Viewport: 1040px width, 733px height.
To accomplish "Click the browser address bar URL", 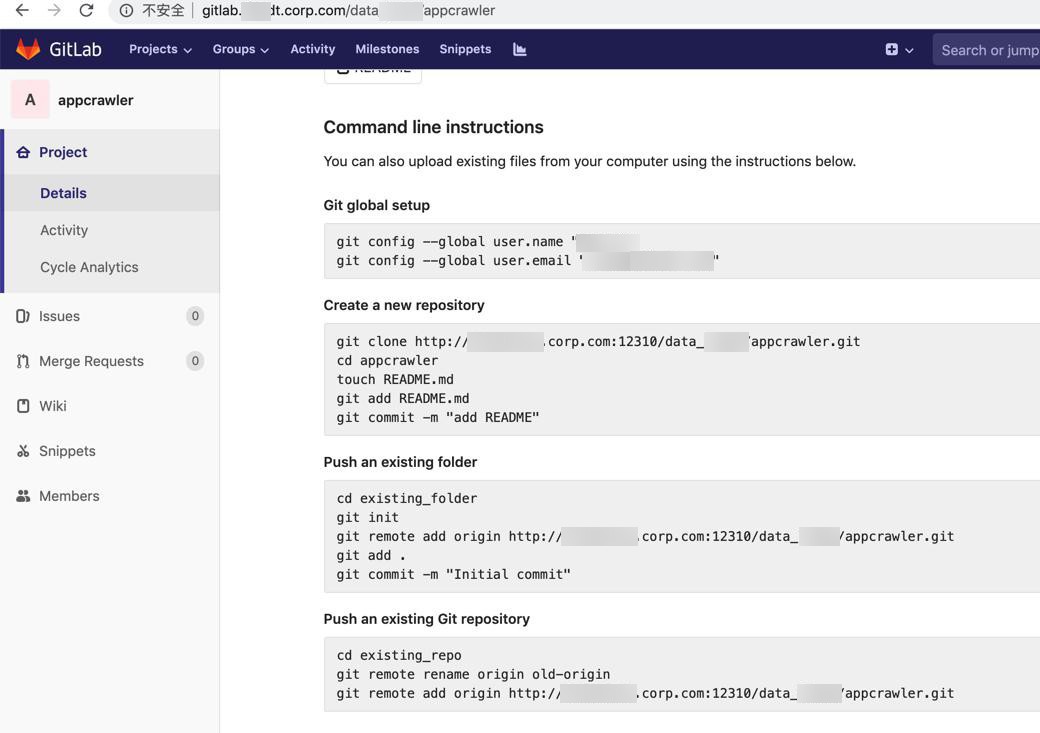I will tap(348, 11).
